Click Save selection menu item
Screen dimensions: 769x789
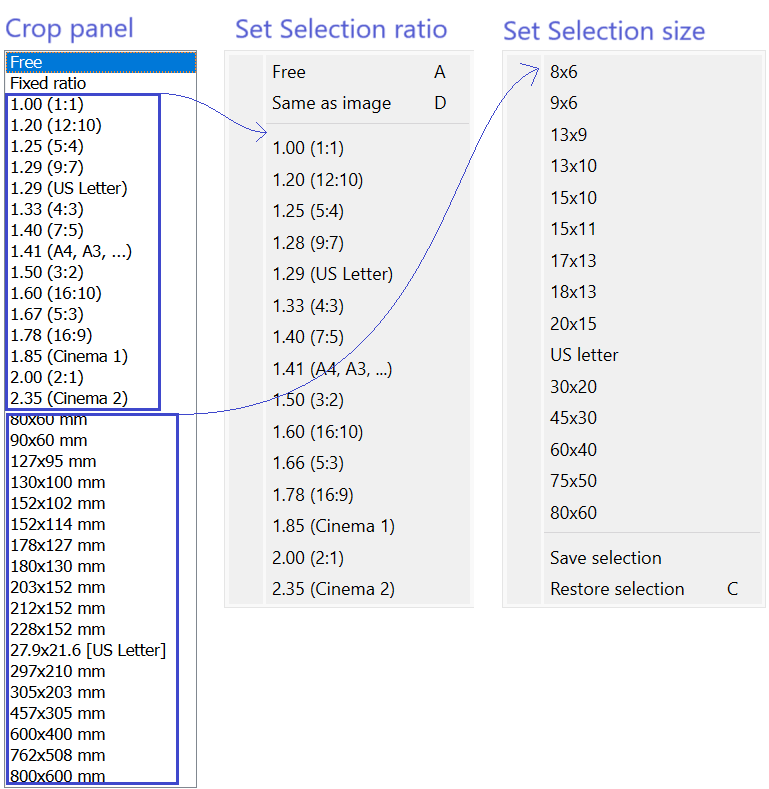tap(605, 558)
